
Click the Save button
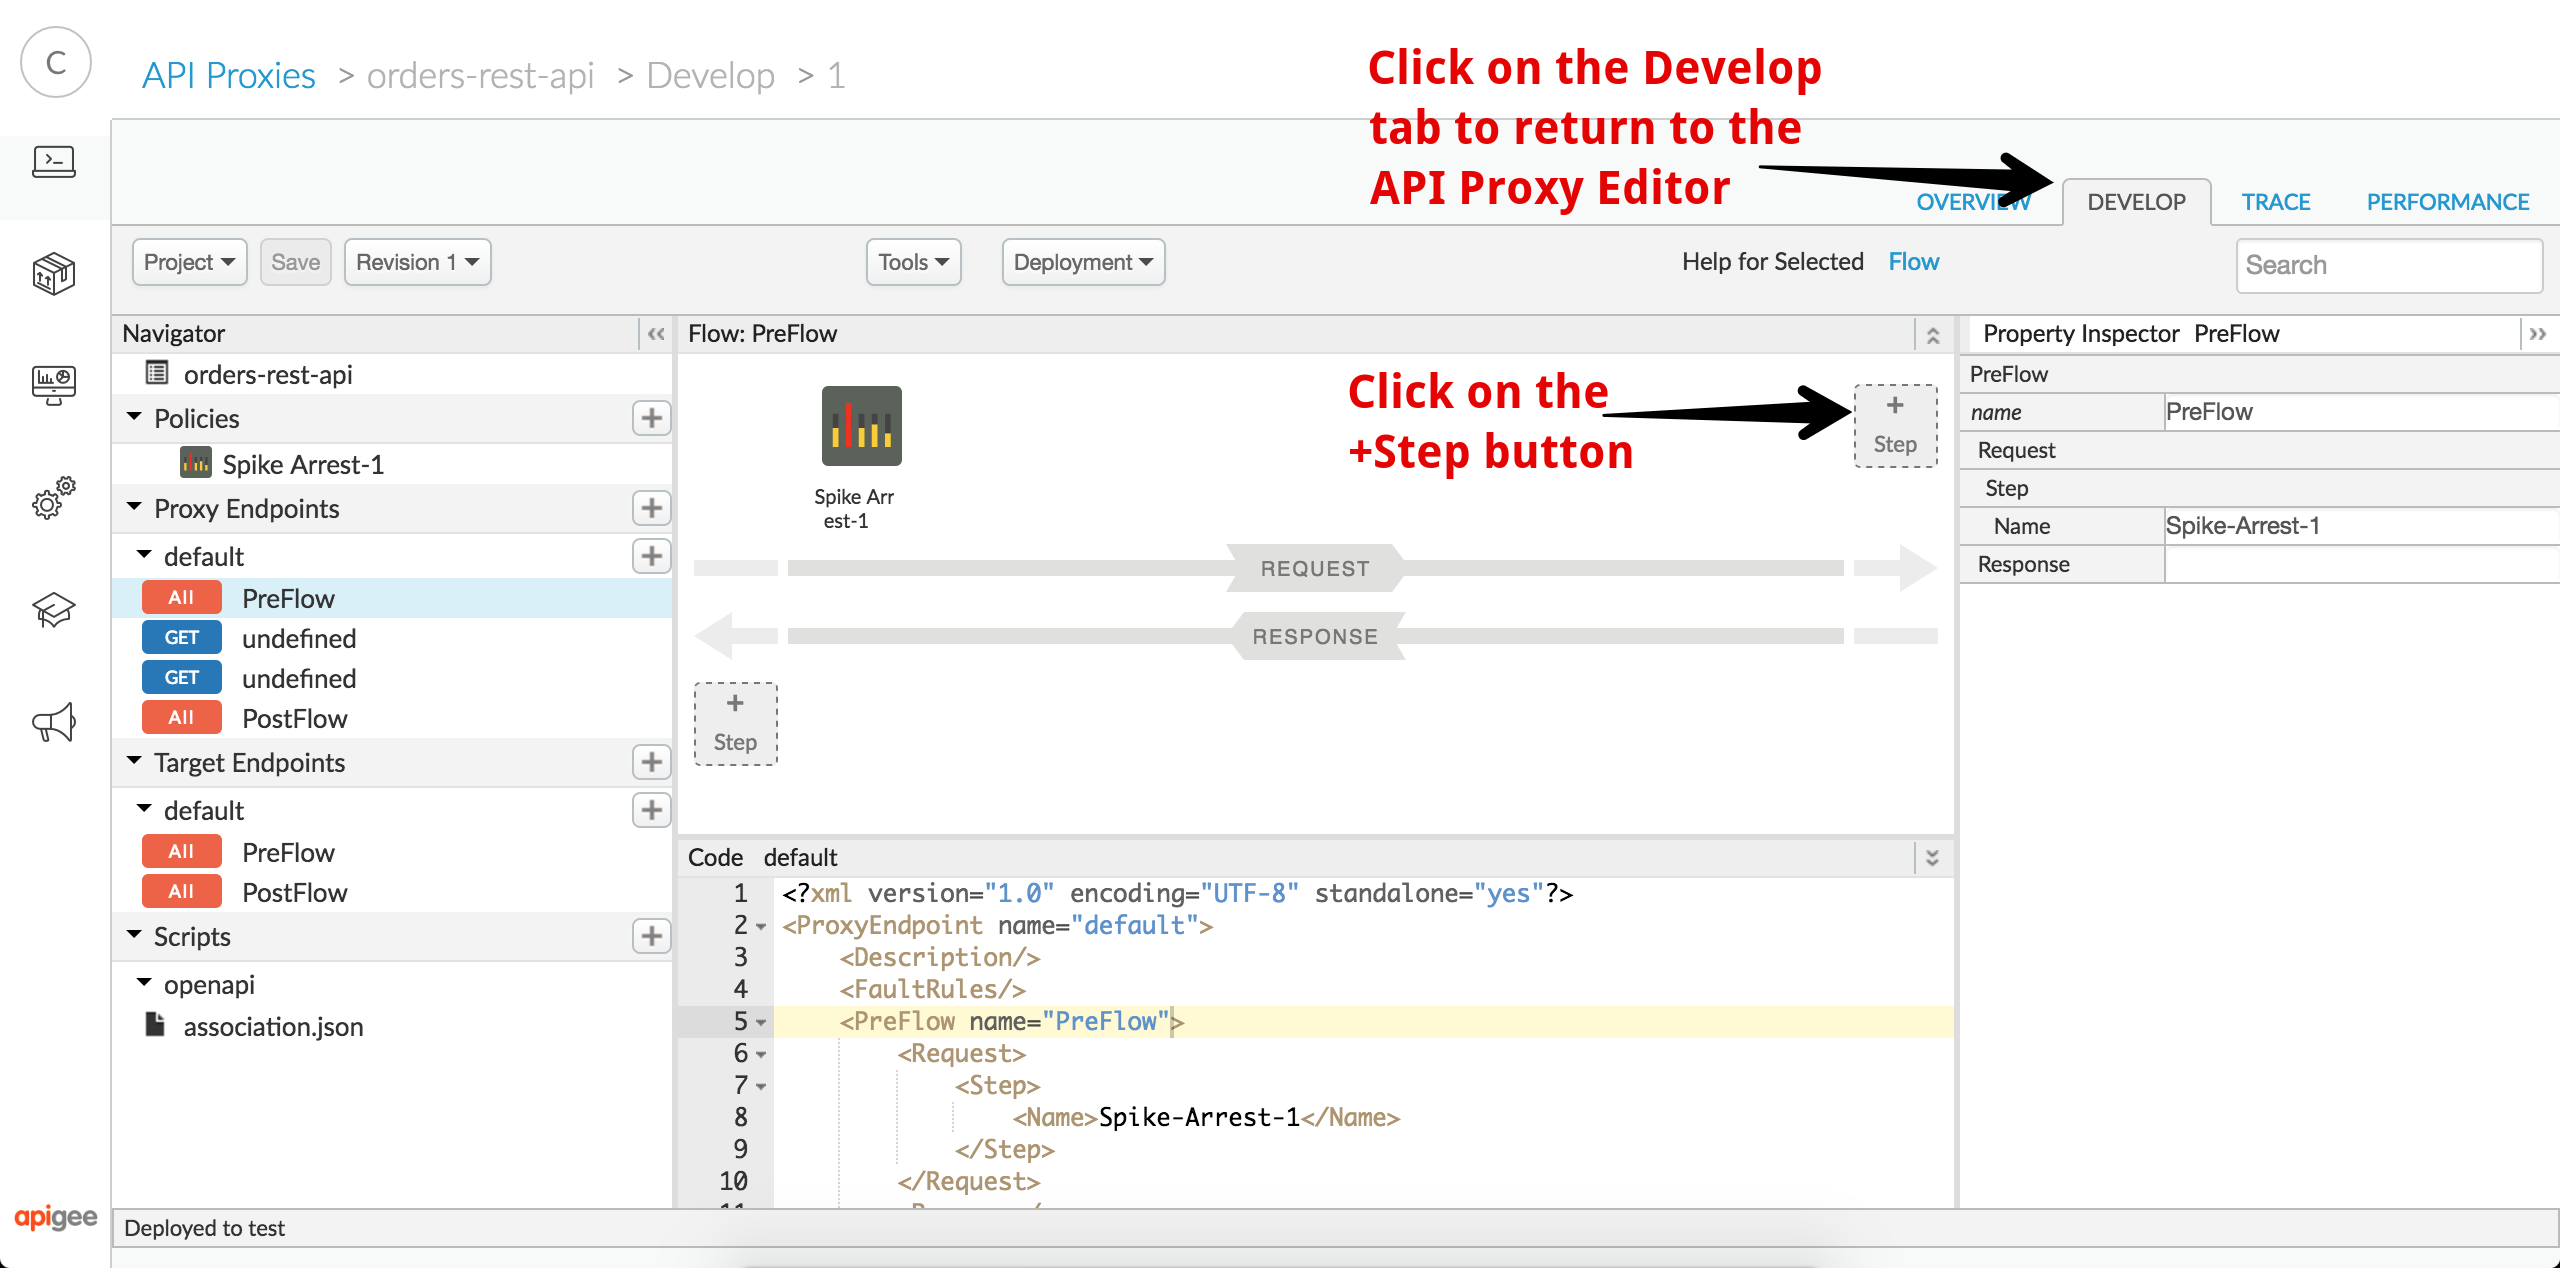point(295,262)
